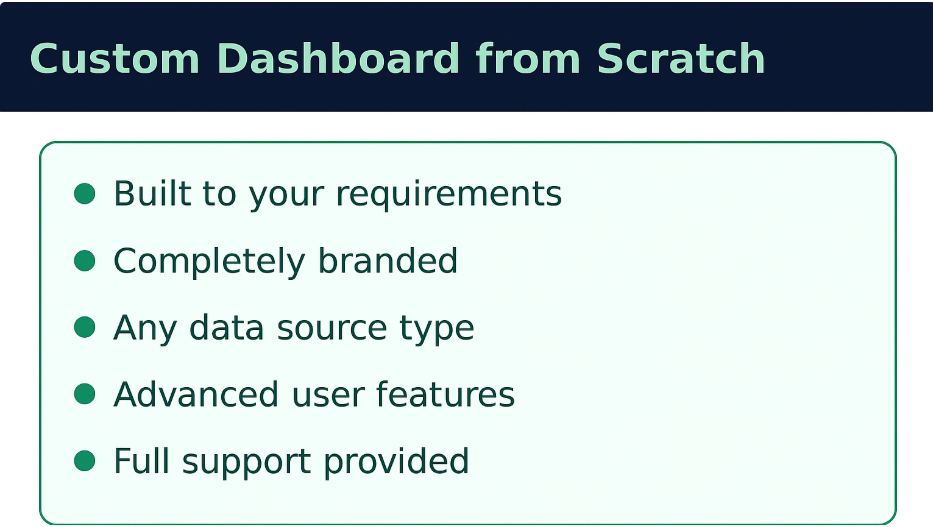Select the word "source" in the third bullet
The image size is (933, 527).
coord(336,328)
